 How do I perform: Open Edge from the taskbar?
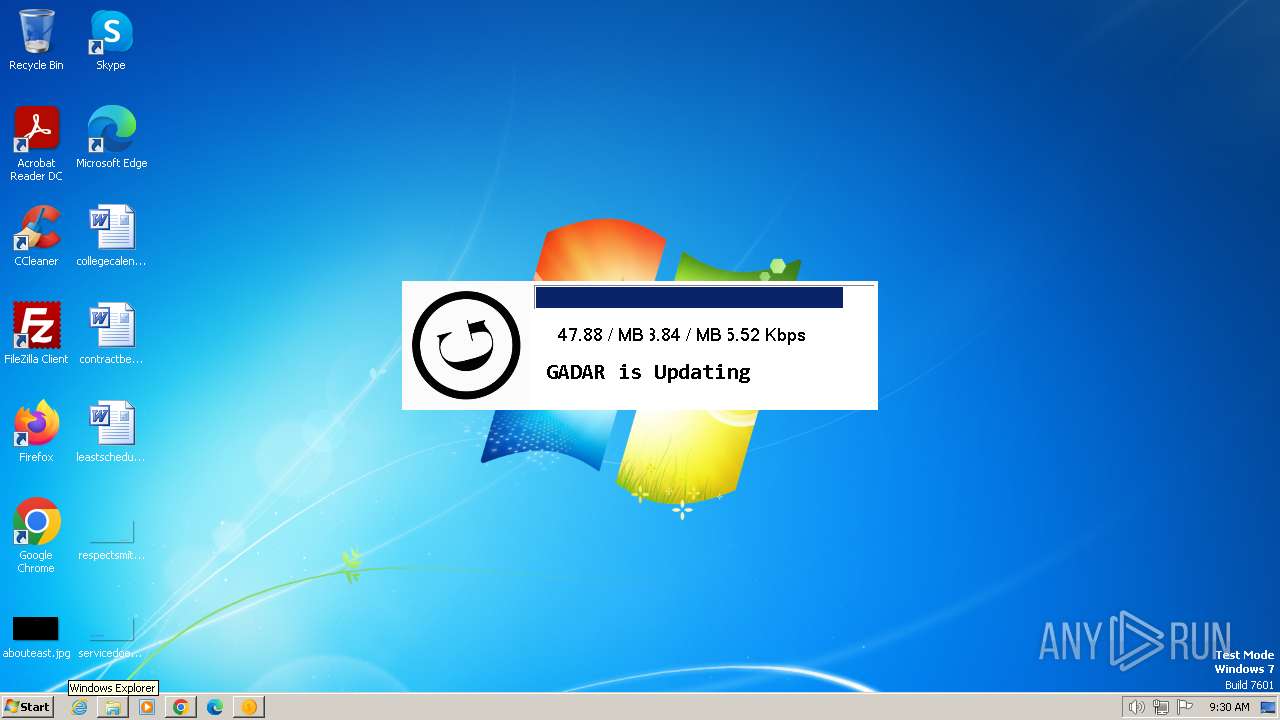point(215,707)
